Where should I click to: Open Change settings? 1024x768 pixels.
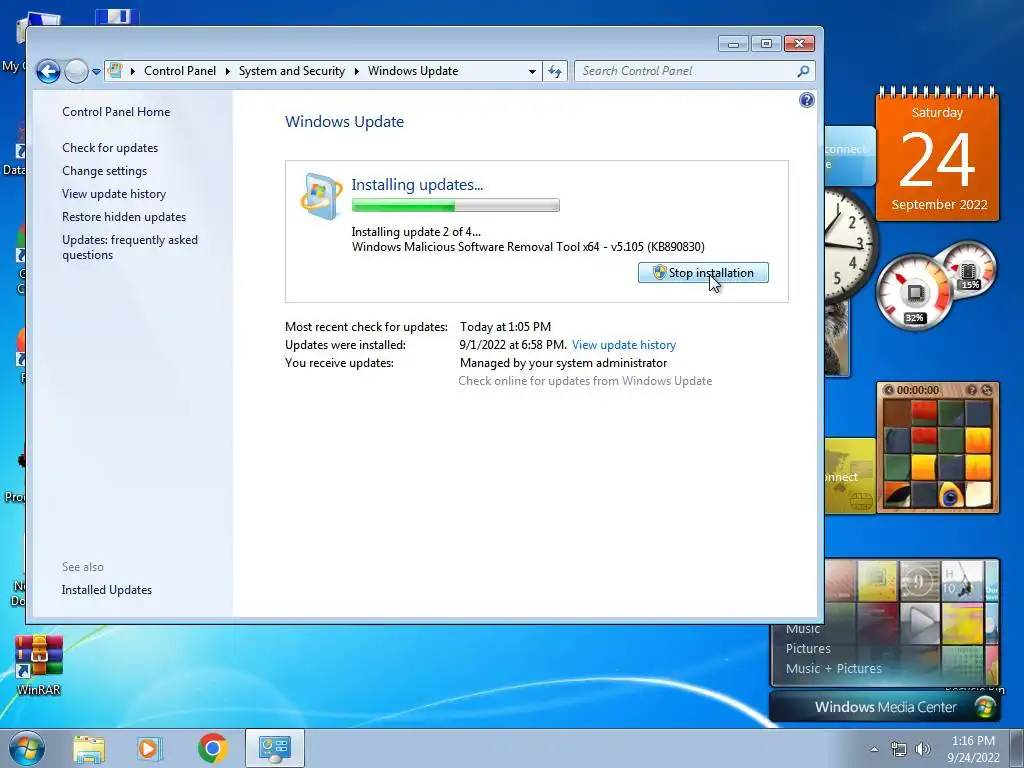[104, 170]
